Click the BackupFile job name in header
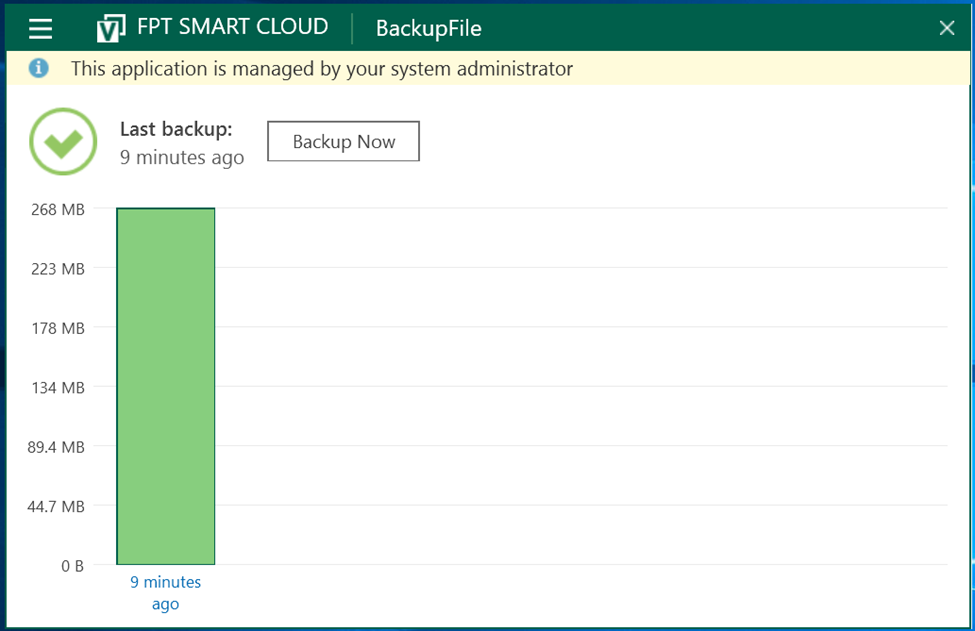Image resolution: width=975 pixels, height=631 pixels. (428, 28)
